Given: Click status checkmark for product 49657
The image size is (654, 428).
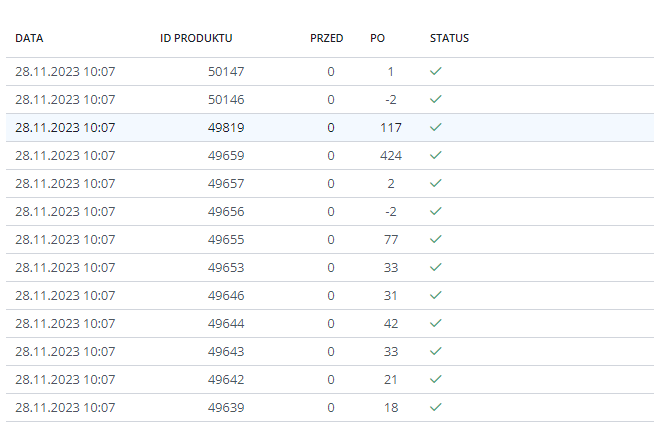Looking at the screenshot, I should 435,184.
